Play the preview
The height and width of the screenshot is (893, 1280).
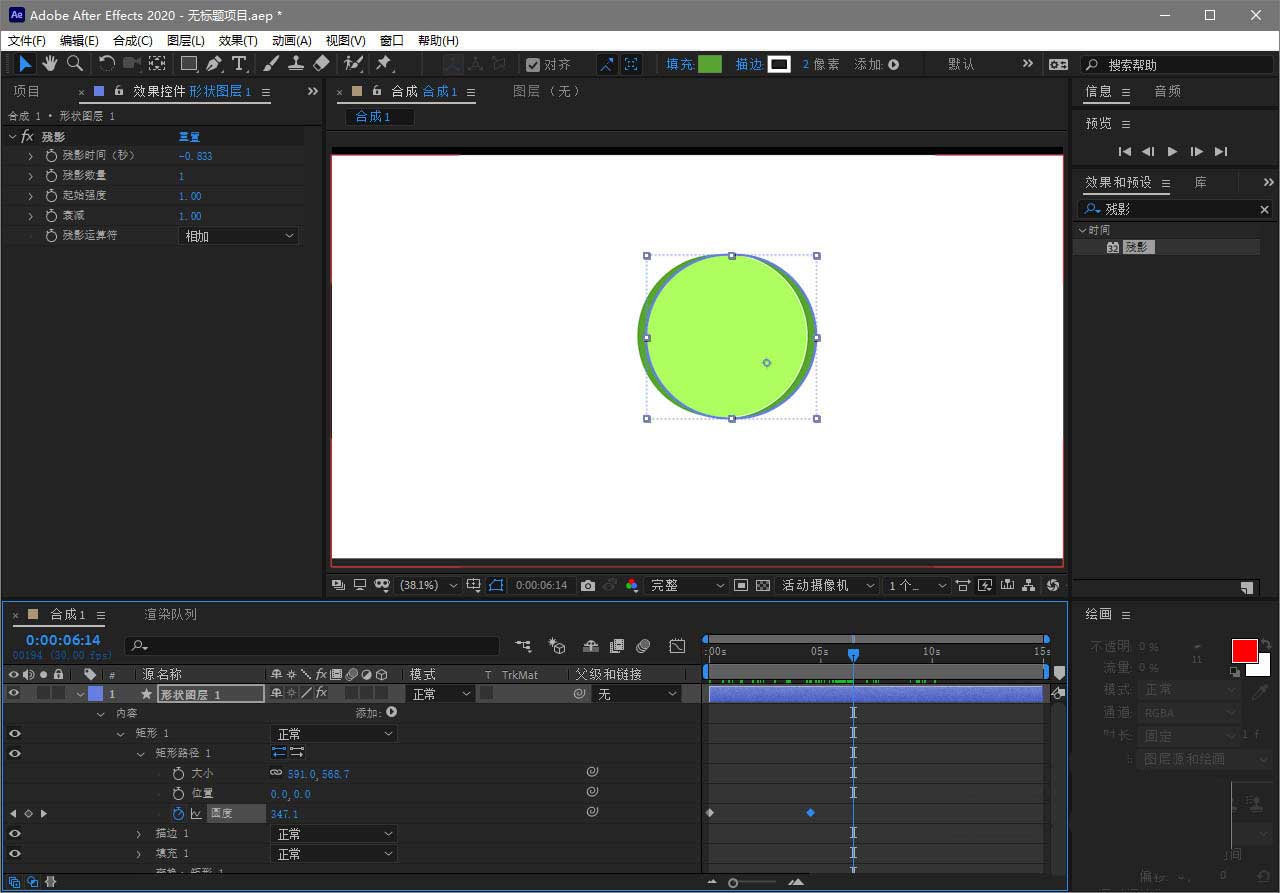coord(1172,152)
